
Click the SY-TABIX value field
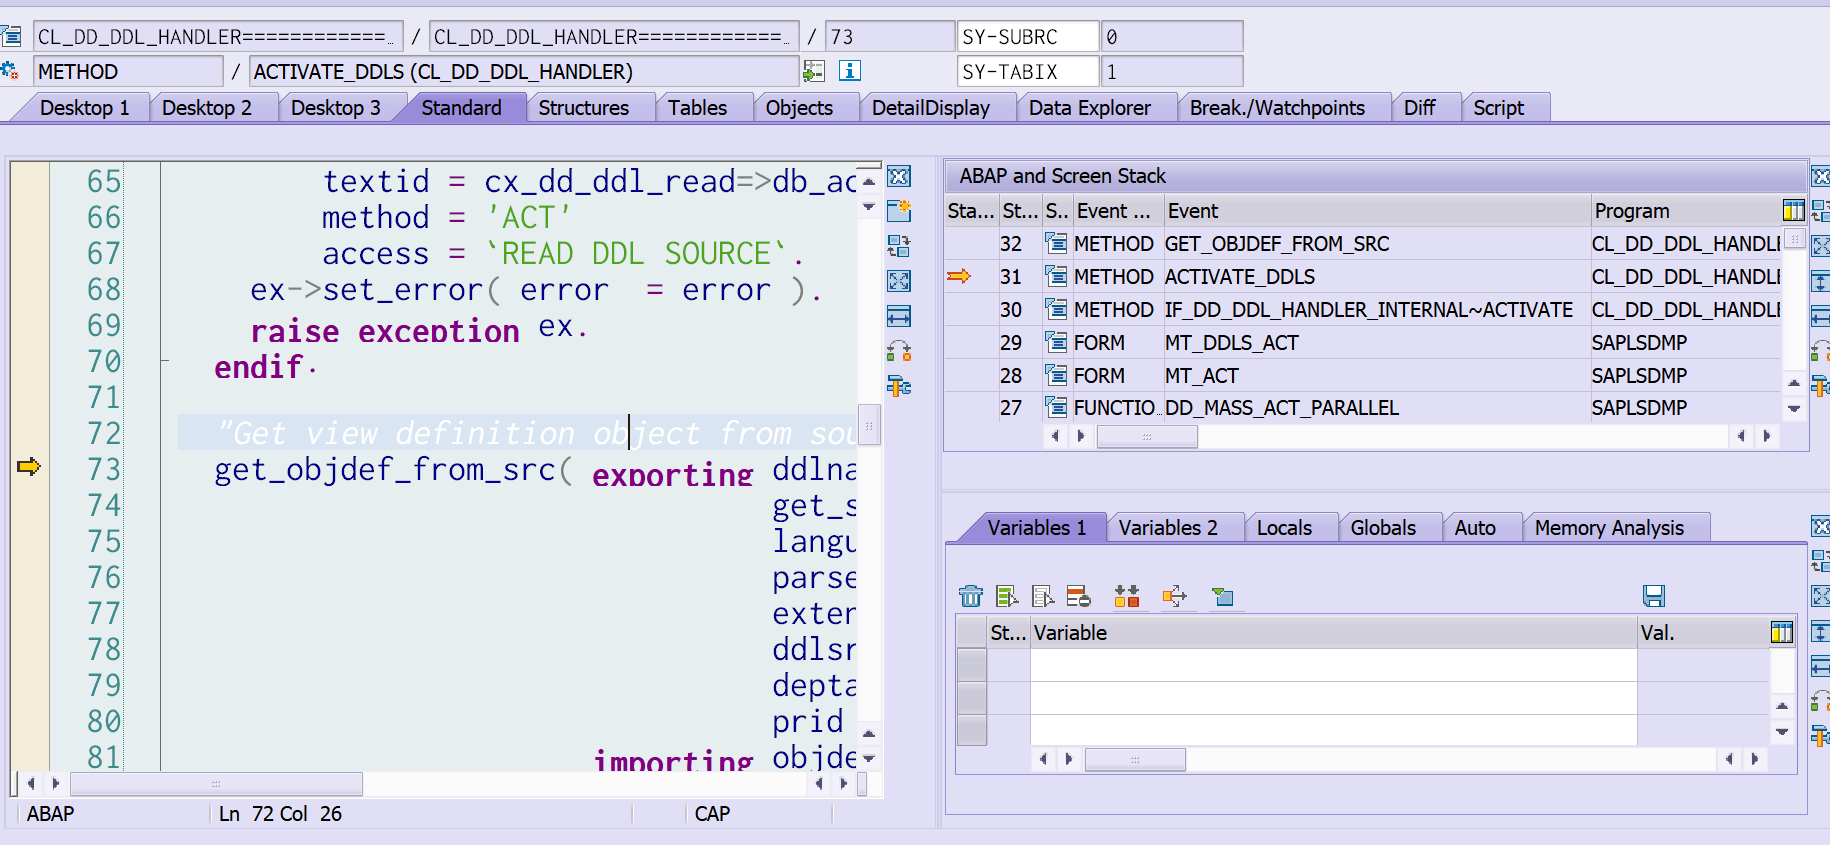1171,71
